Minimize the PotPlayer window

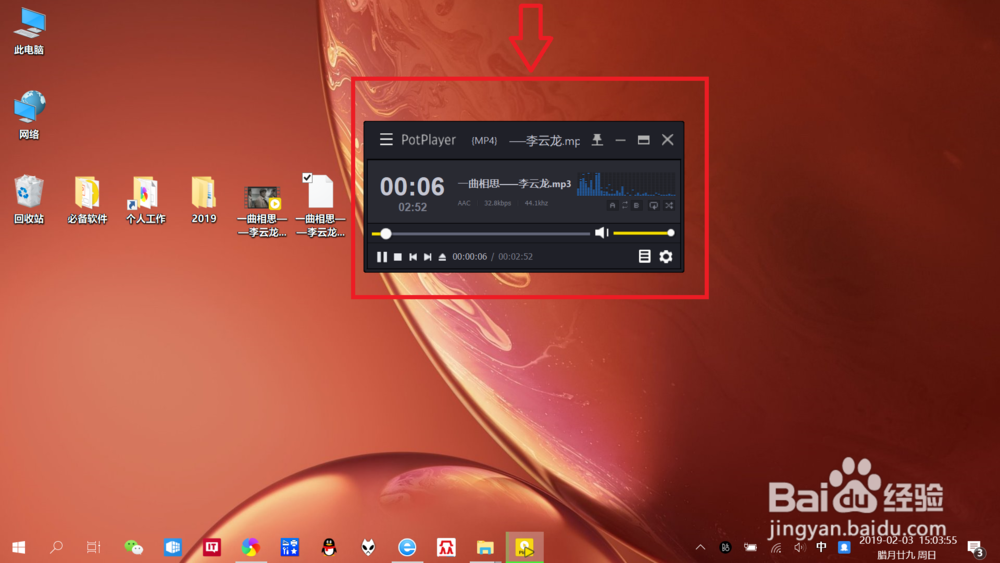[620, 140]
